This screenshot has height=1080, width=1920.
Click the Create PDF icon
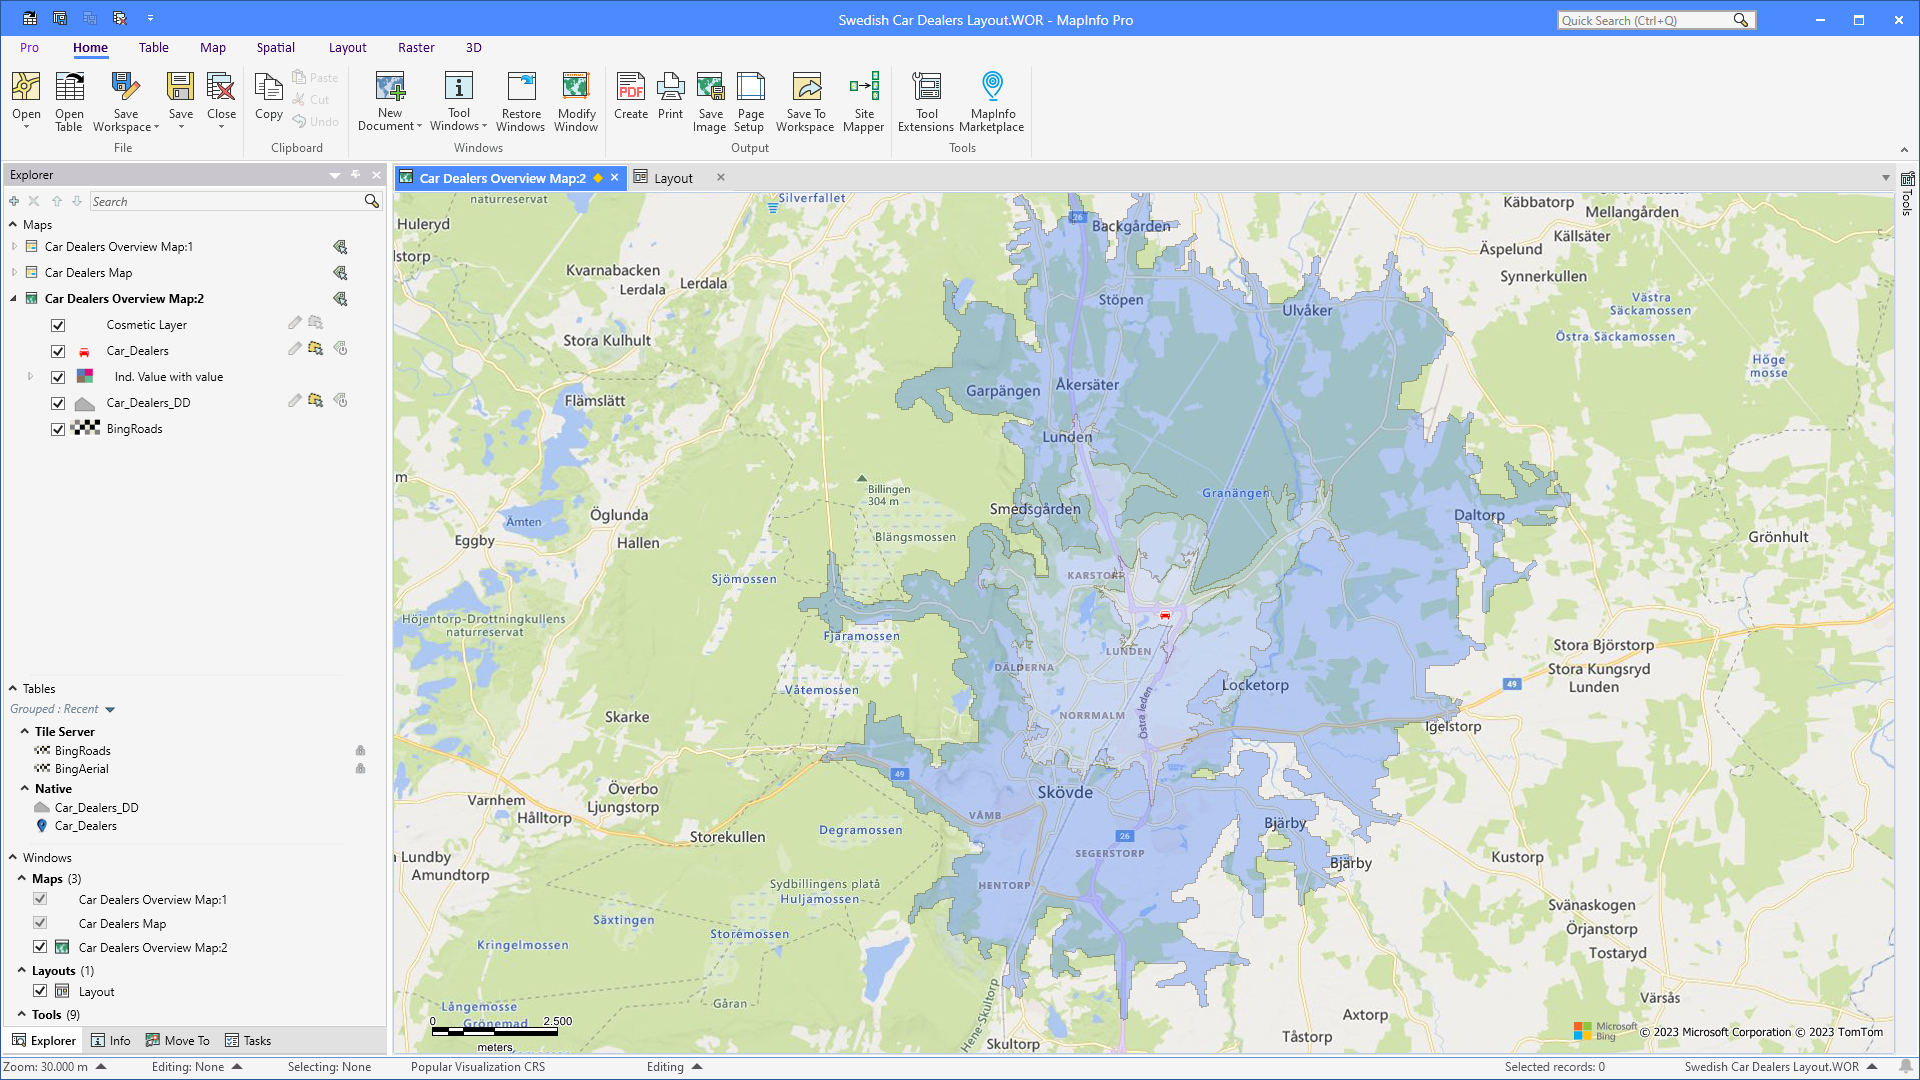[x=631, y=87]
